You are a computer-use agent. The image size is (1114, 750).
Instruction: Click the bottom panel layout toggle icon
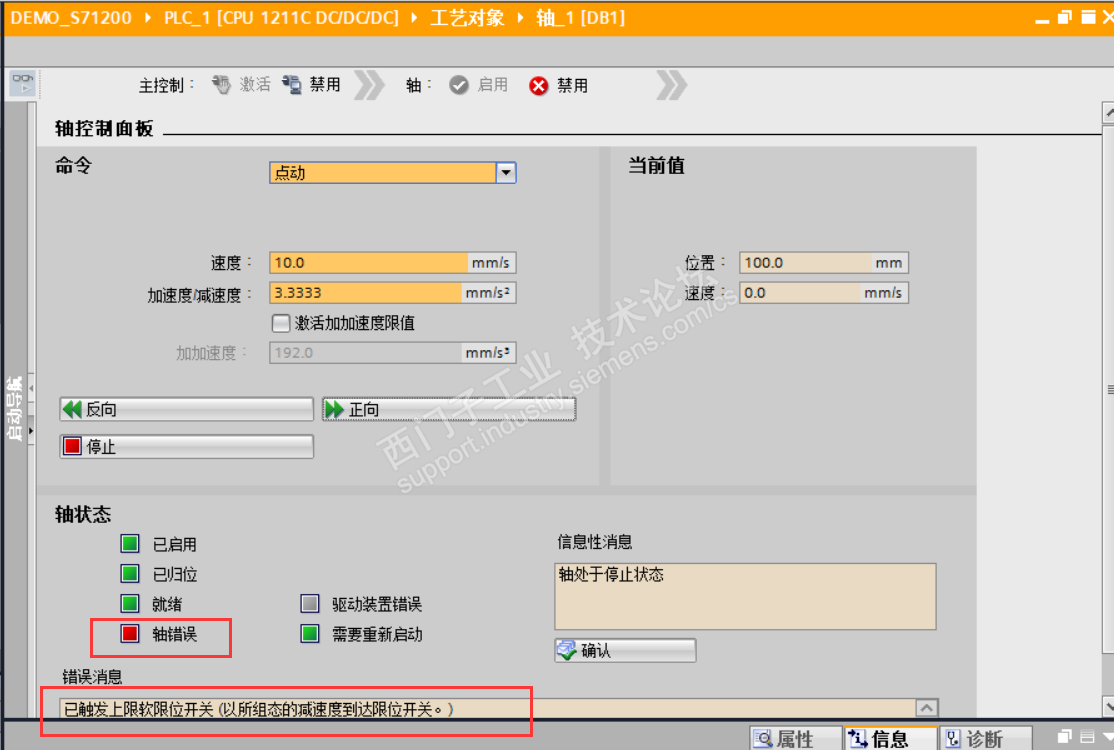click(x=1087, y=736)
